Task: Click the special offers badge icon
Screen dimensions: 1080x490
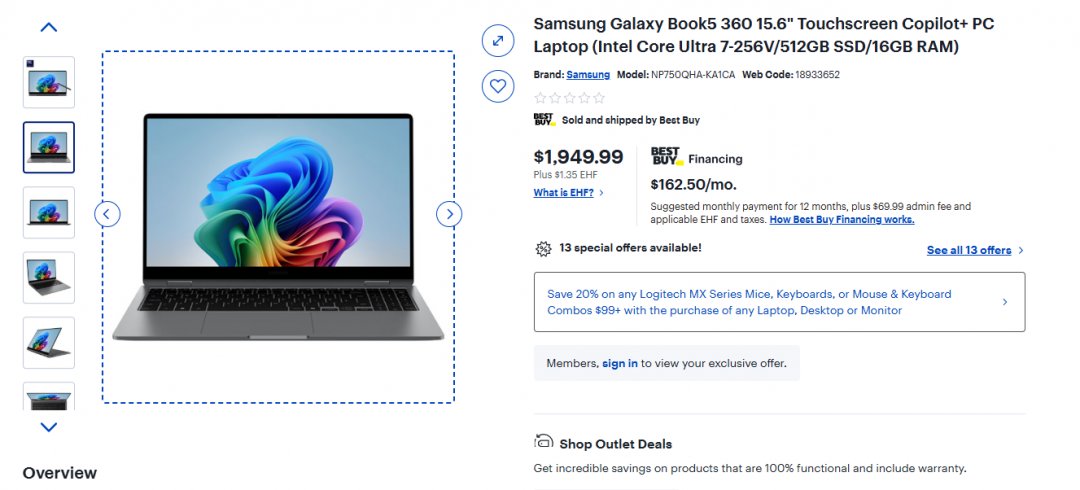Action: [x=543, y=248]
